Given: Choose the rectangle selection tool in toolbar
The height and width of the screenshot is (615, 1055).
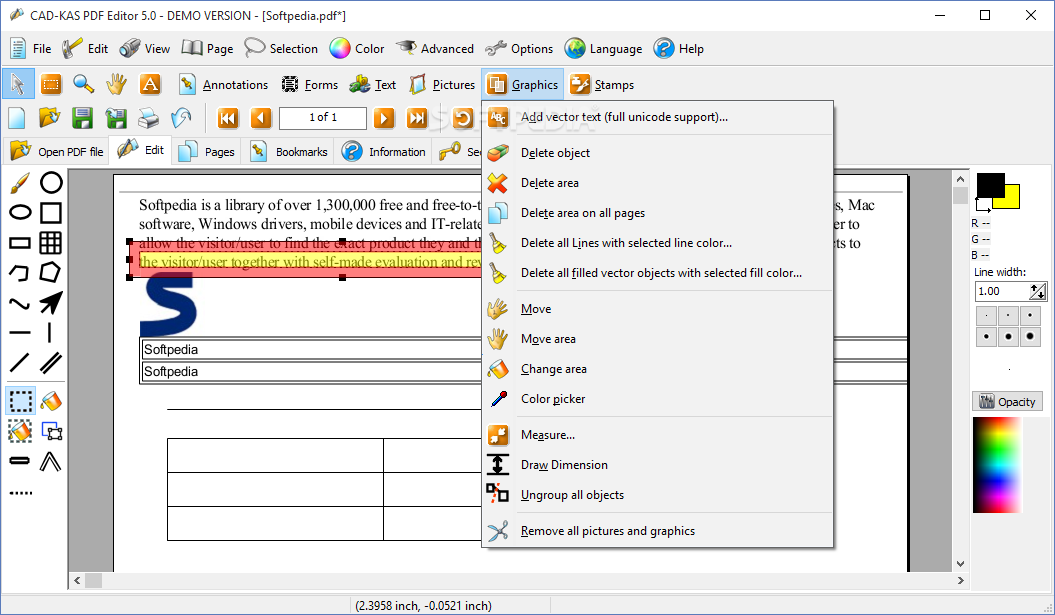Looking at the screenshot, I should [x=50, y=84].
